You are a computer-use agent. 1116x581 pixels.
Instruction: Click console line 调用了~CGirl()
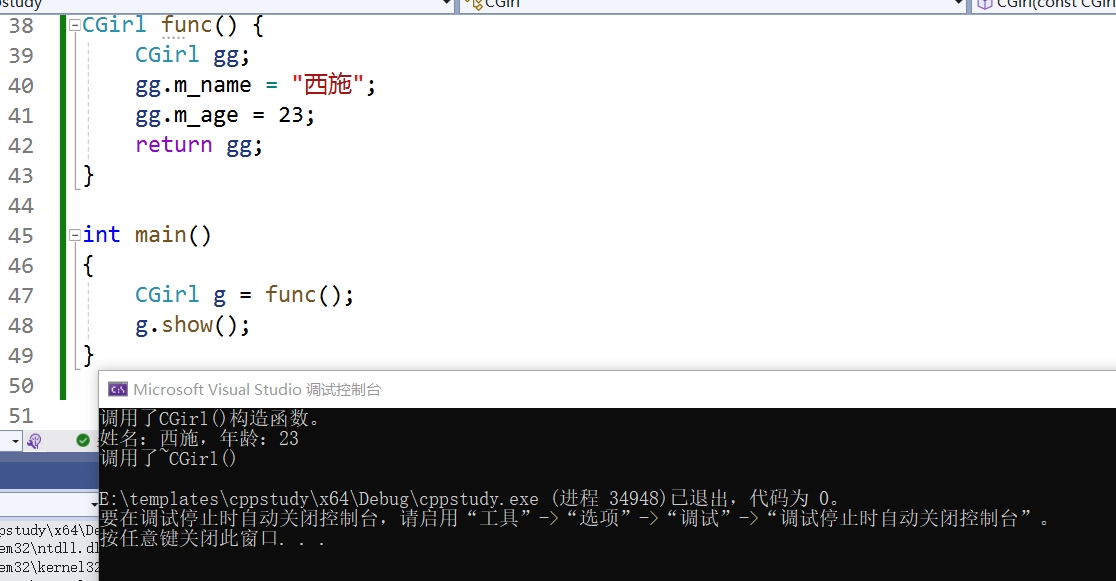pos(168,459)
